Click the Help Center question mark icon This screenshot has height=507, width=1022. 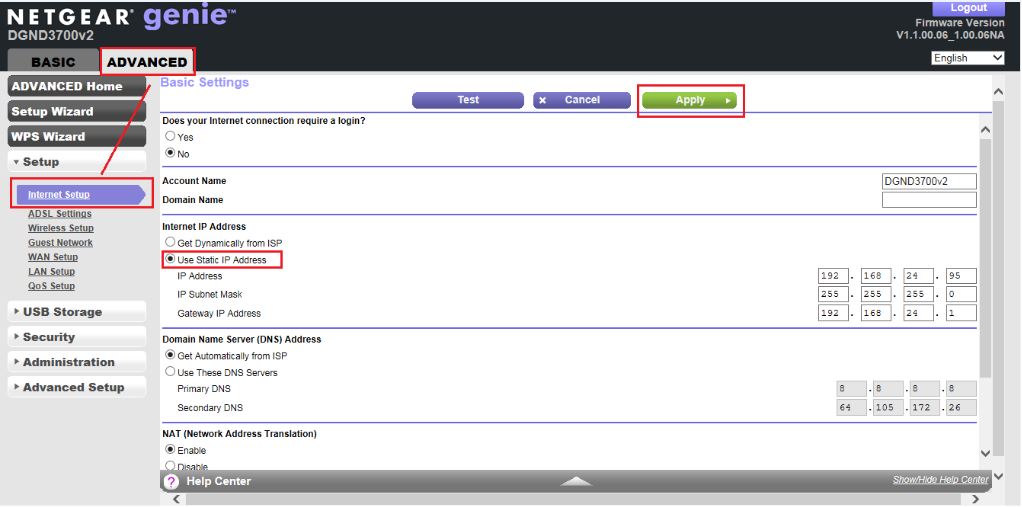click(x=171, y=482)
